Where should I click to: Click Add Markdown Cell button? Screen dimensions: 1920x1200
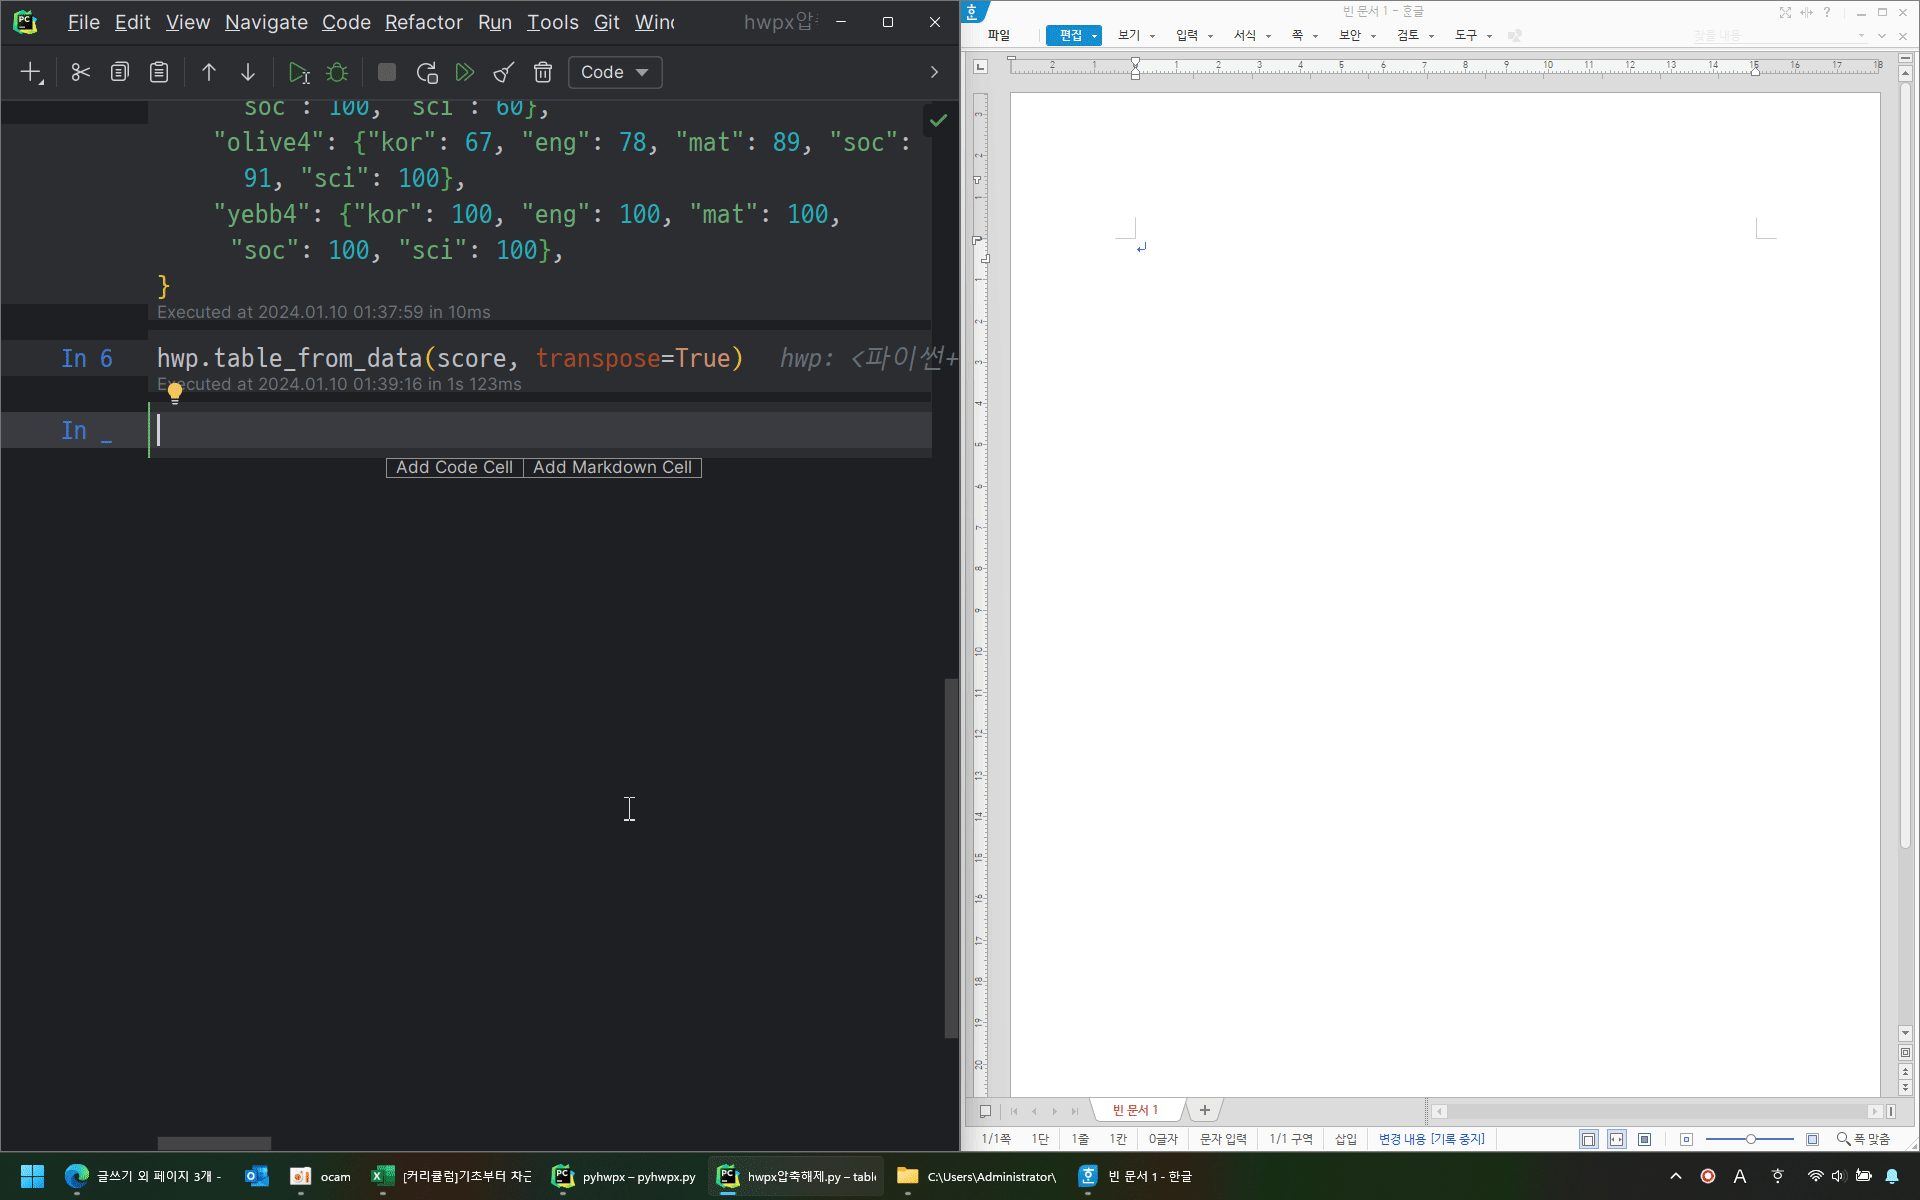coord(612,467)
